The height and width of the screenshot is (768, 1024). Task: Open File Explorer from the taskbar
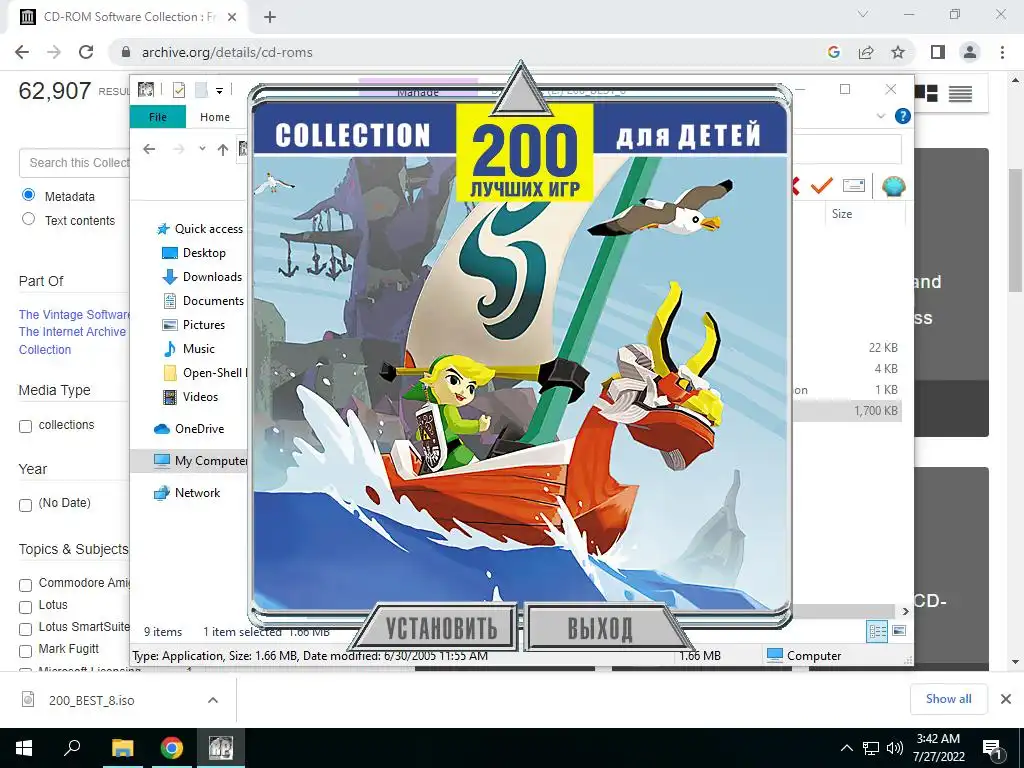click(x=122, y=748)
